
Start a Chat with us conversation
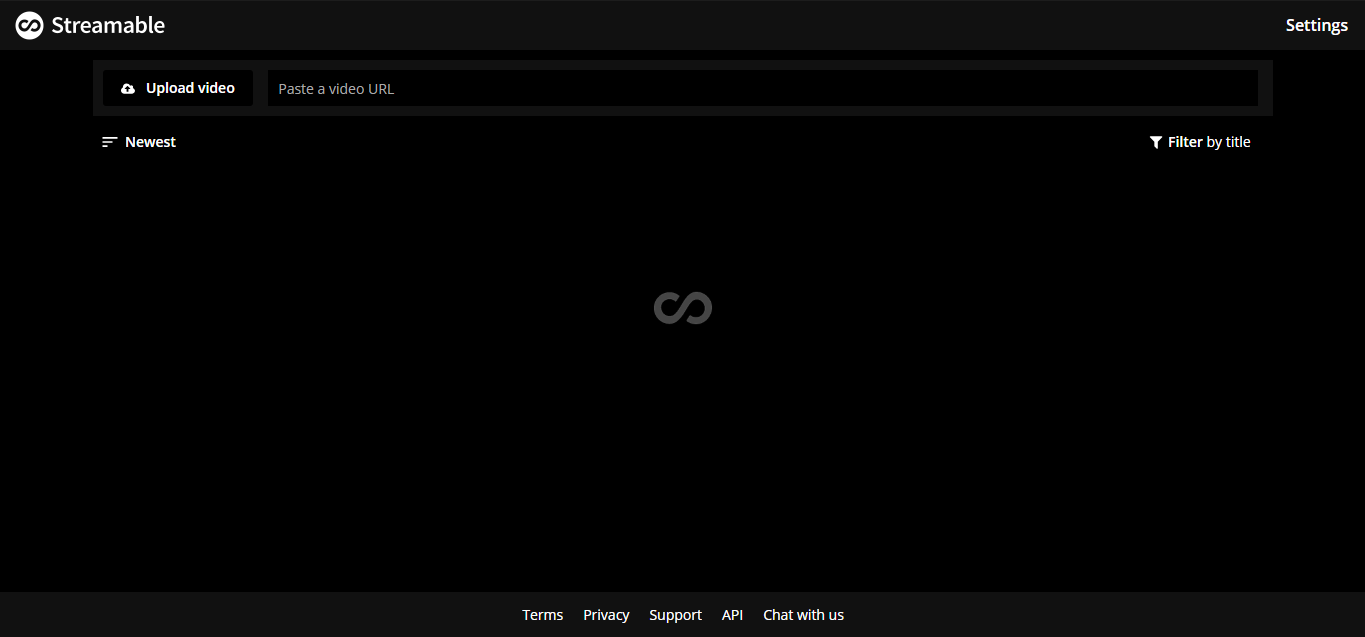coord(803,614)
